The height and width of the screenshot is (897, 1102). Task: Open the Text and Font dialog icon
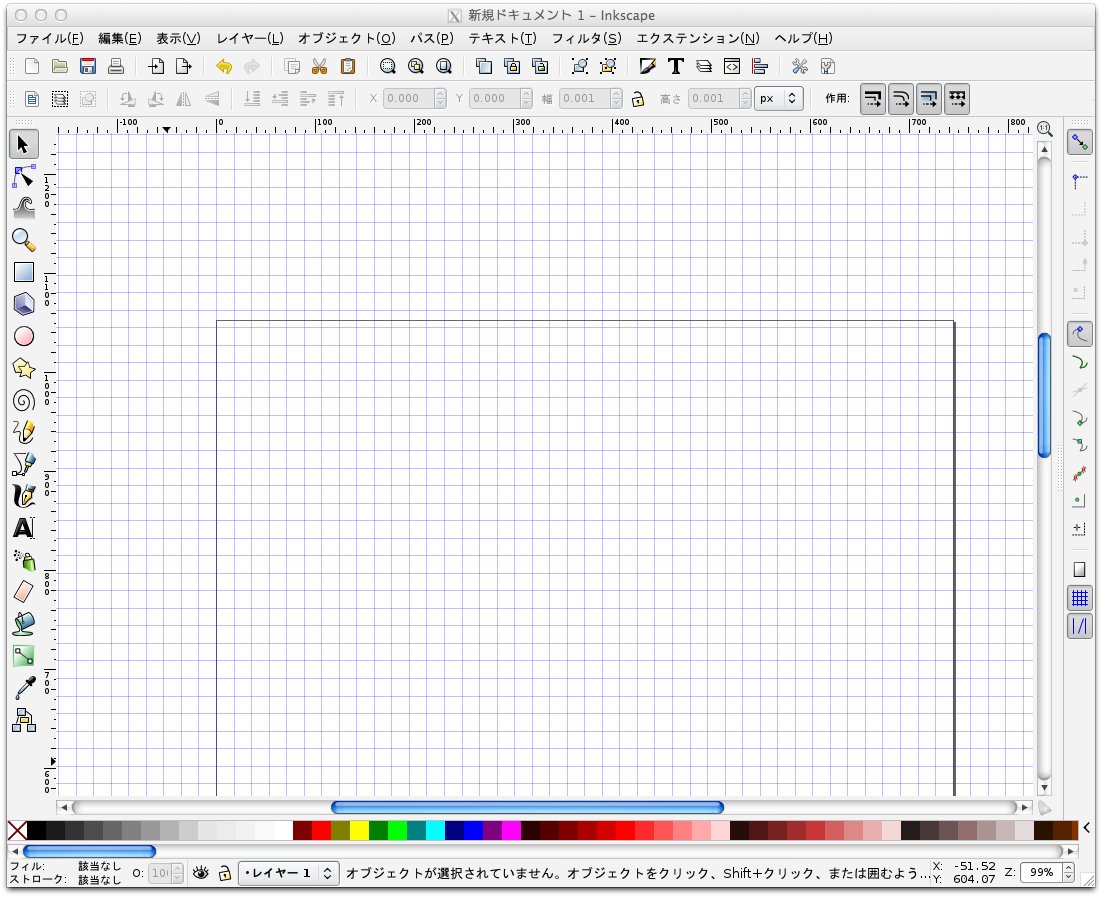pos(675,66)
